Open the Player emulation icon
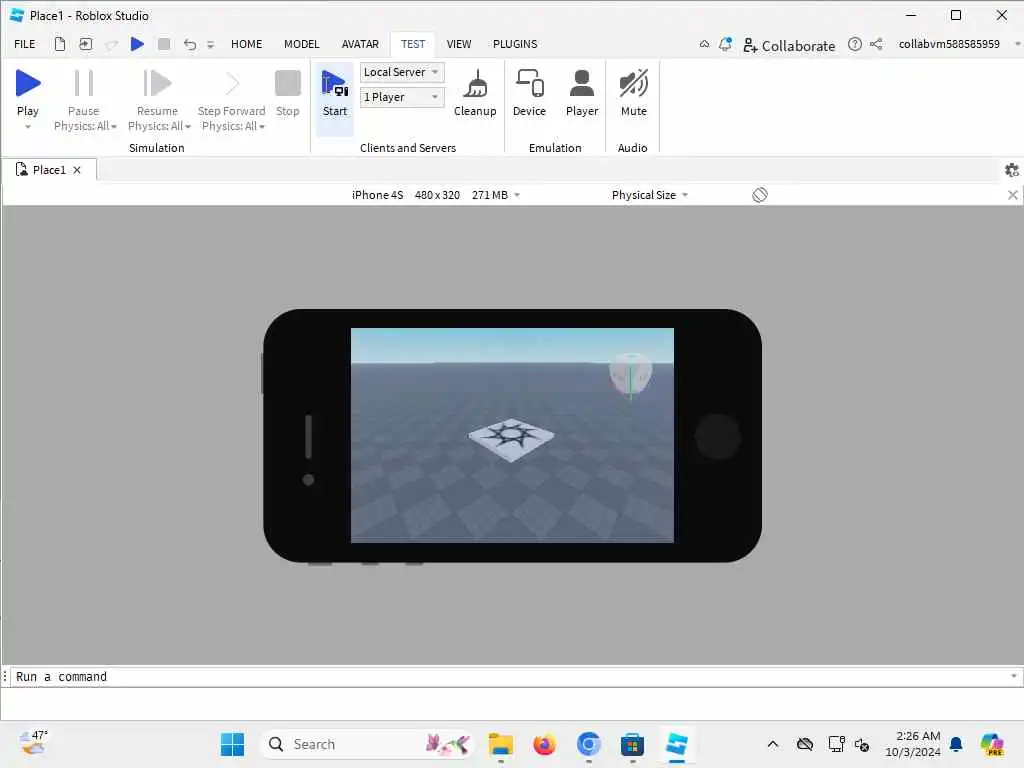The height and width of the screenshot is (768, 1024). tap(582, 84)
